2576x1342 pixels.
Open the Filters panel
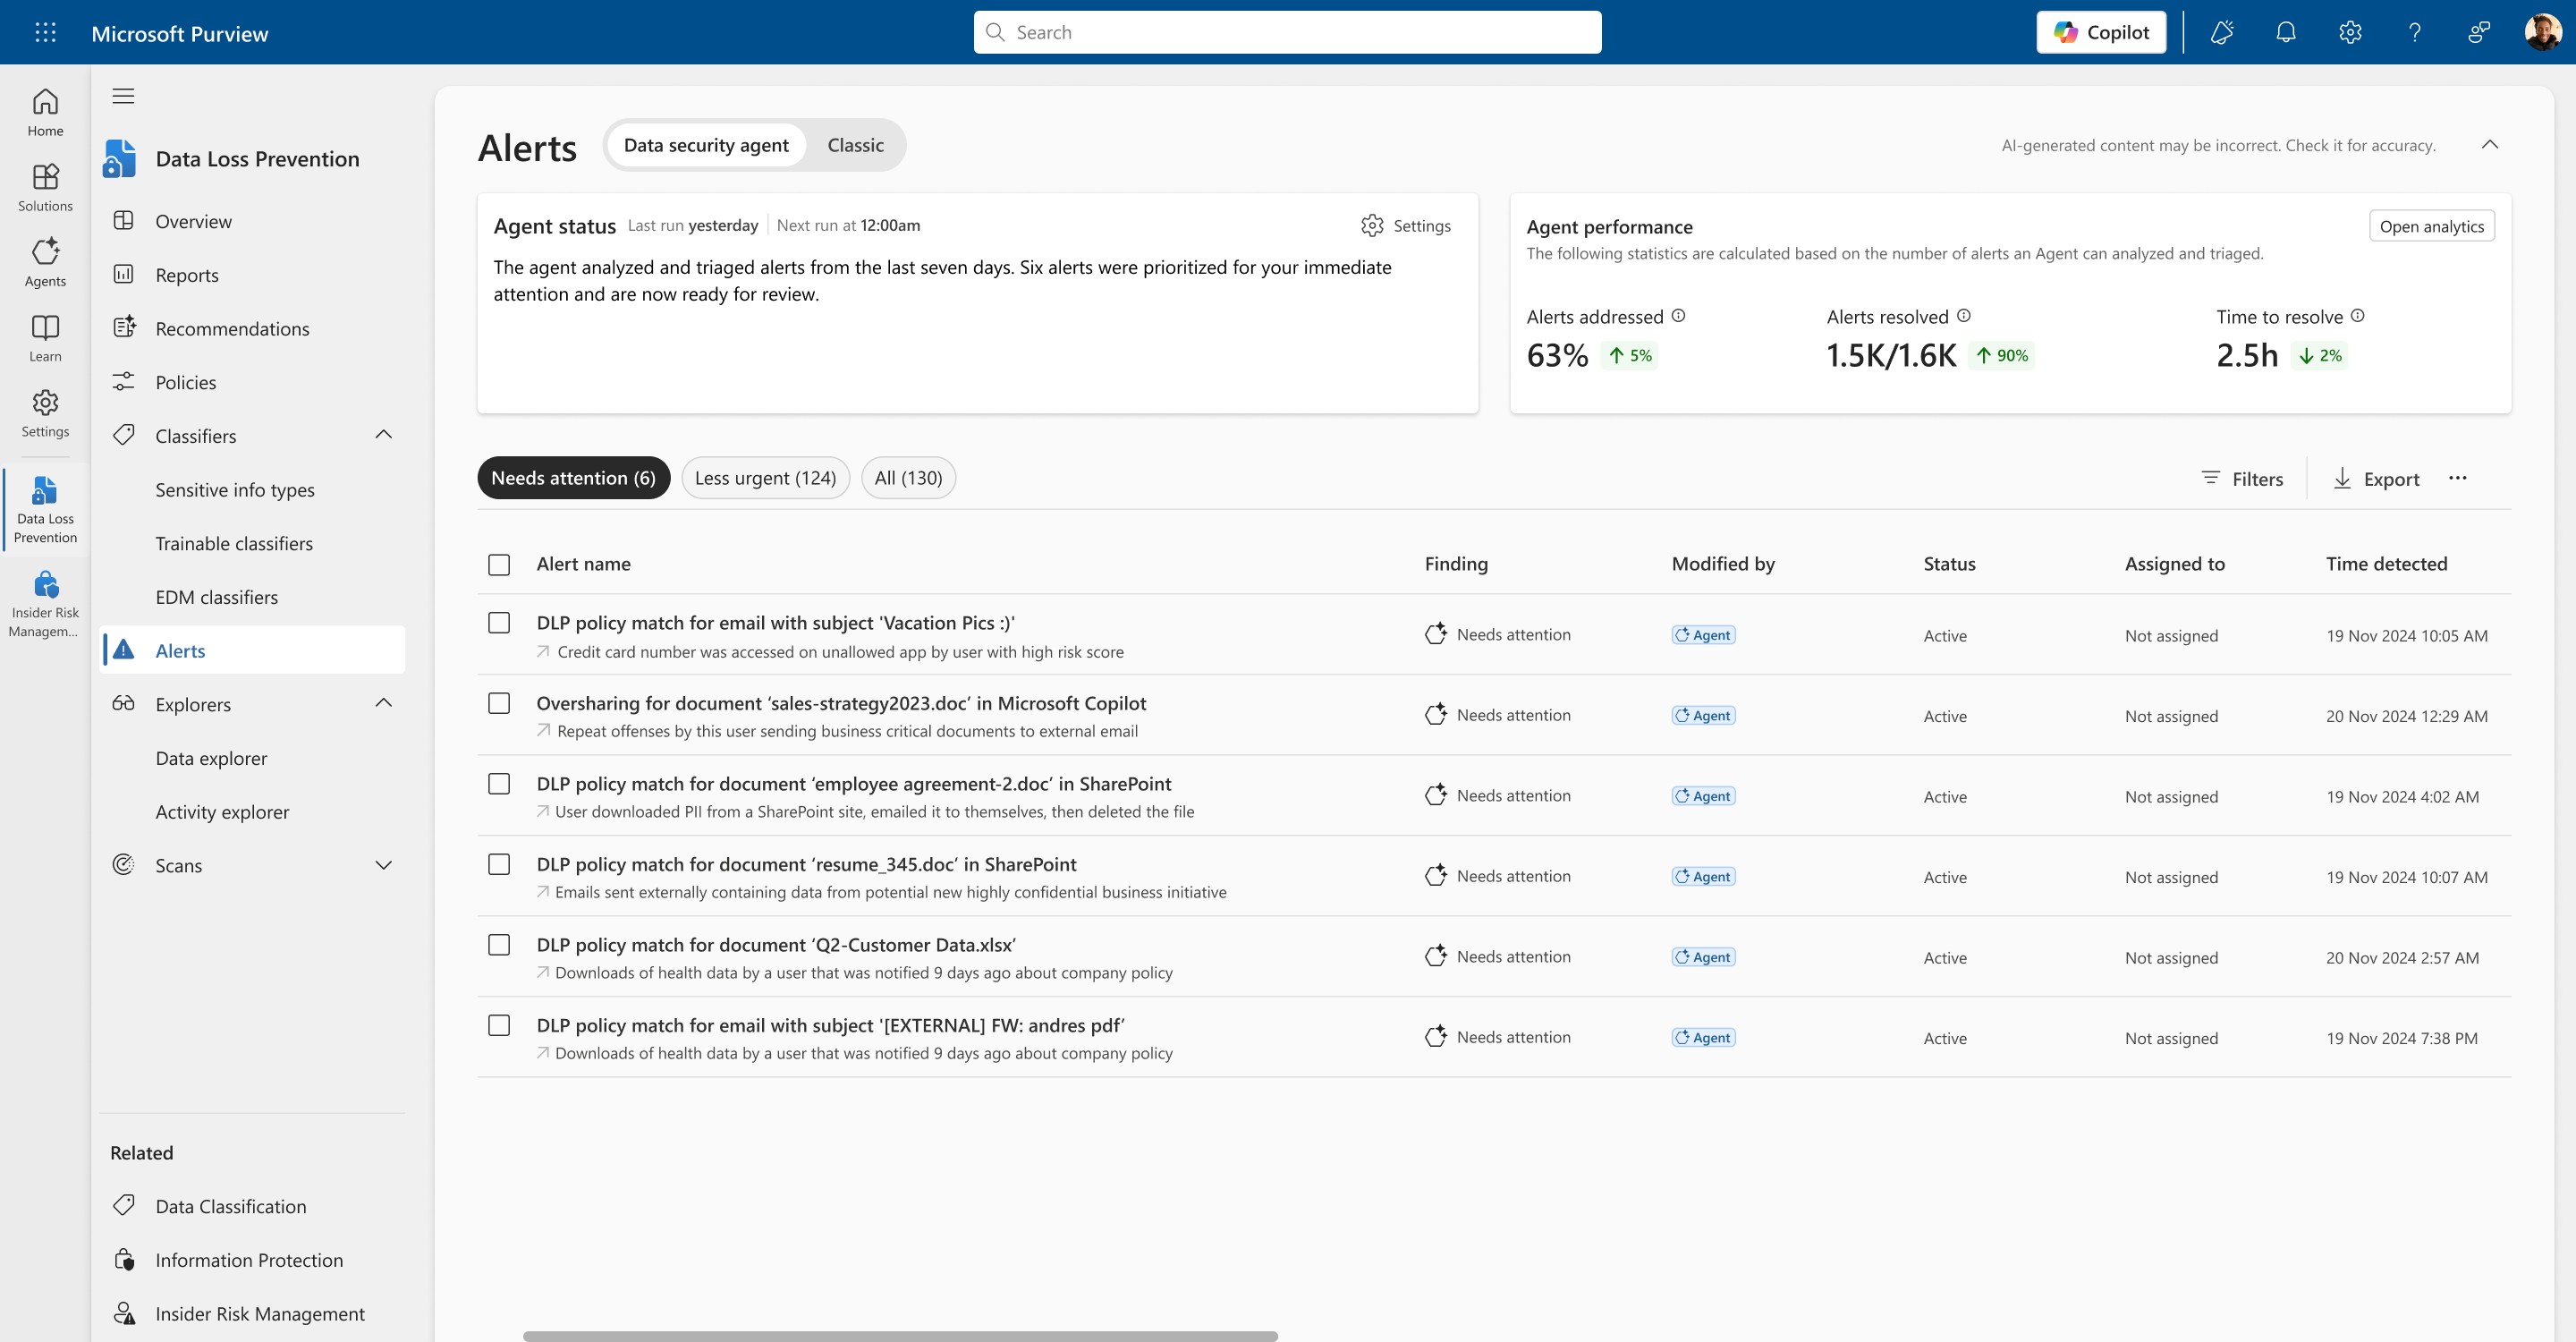pos(2242,479)
